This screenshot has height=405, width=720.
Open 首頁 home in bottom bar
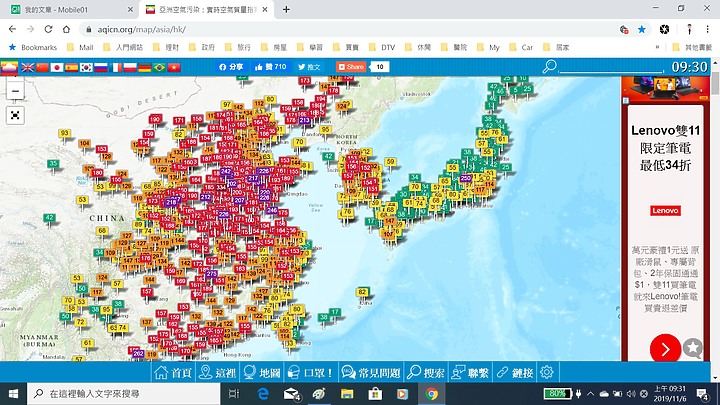(x=173, y=372)
